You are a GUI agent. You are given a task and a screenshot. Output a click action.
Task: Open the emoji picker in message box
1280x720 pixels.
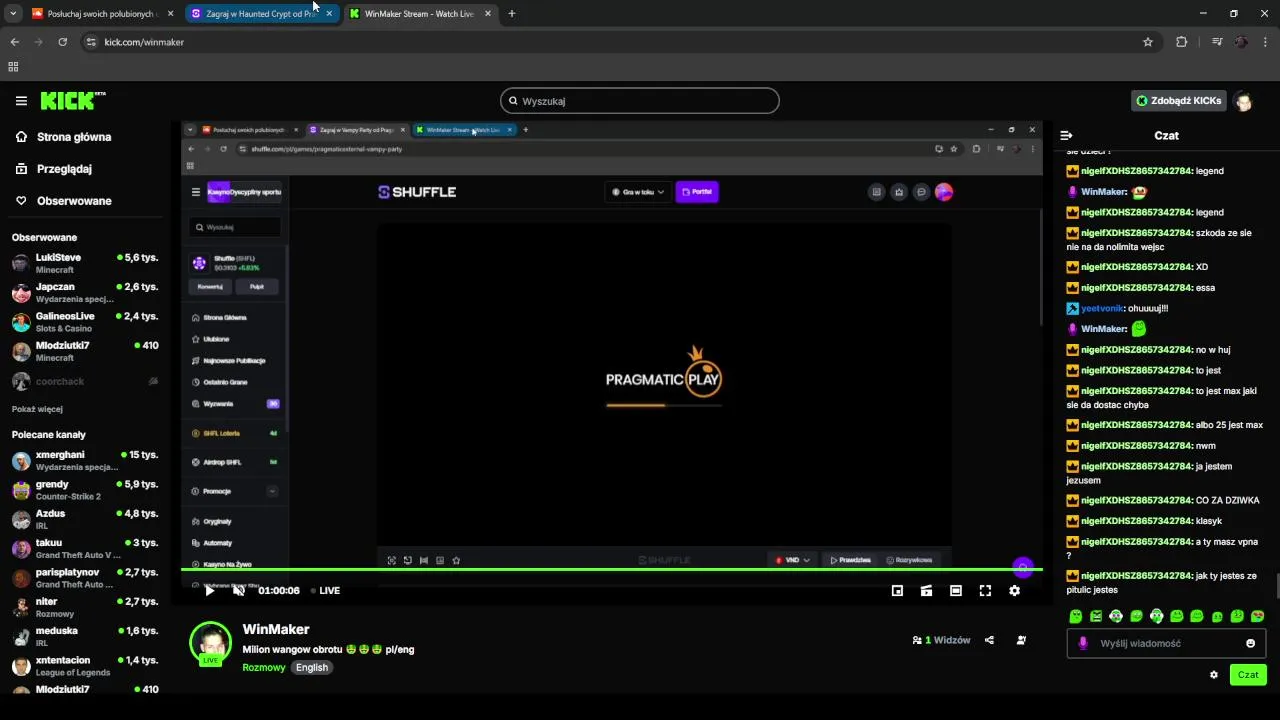pyautogui.click(x=1250, y=643)
